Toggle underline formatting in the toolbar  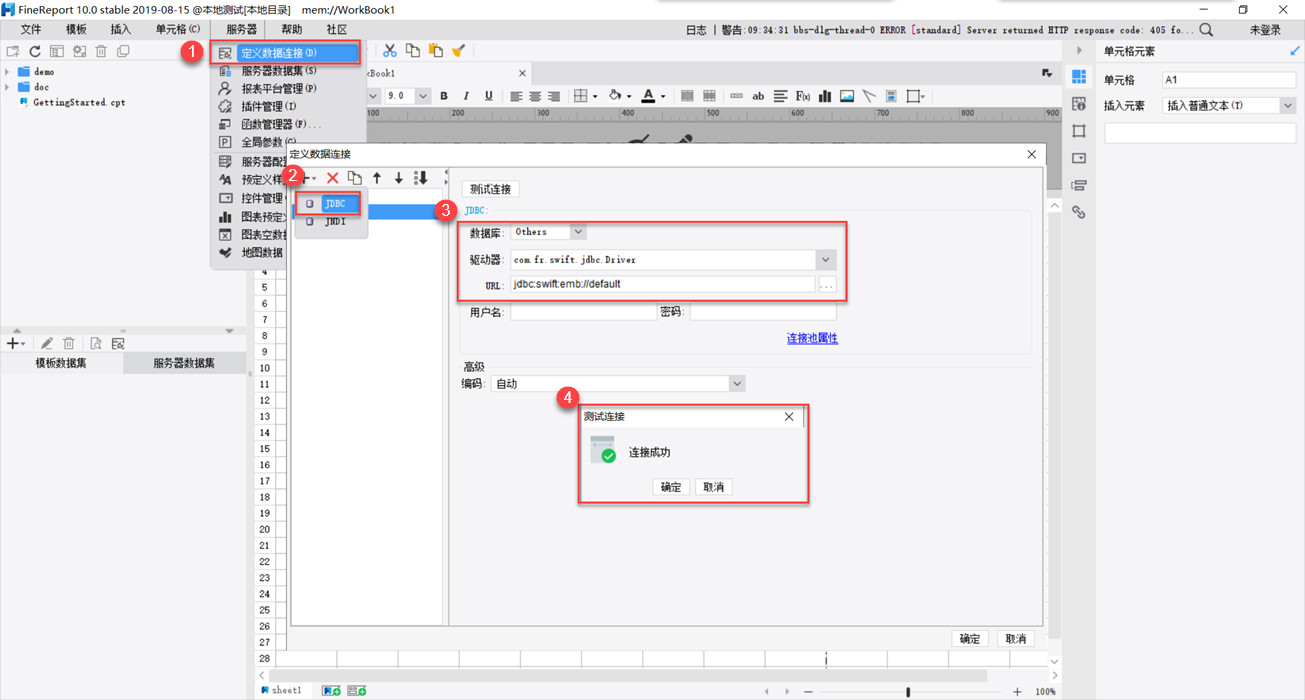pyautogui.click(x=488, y=96)
